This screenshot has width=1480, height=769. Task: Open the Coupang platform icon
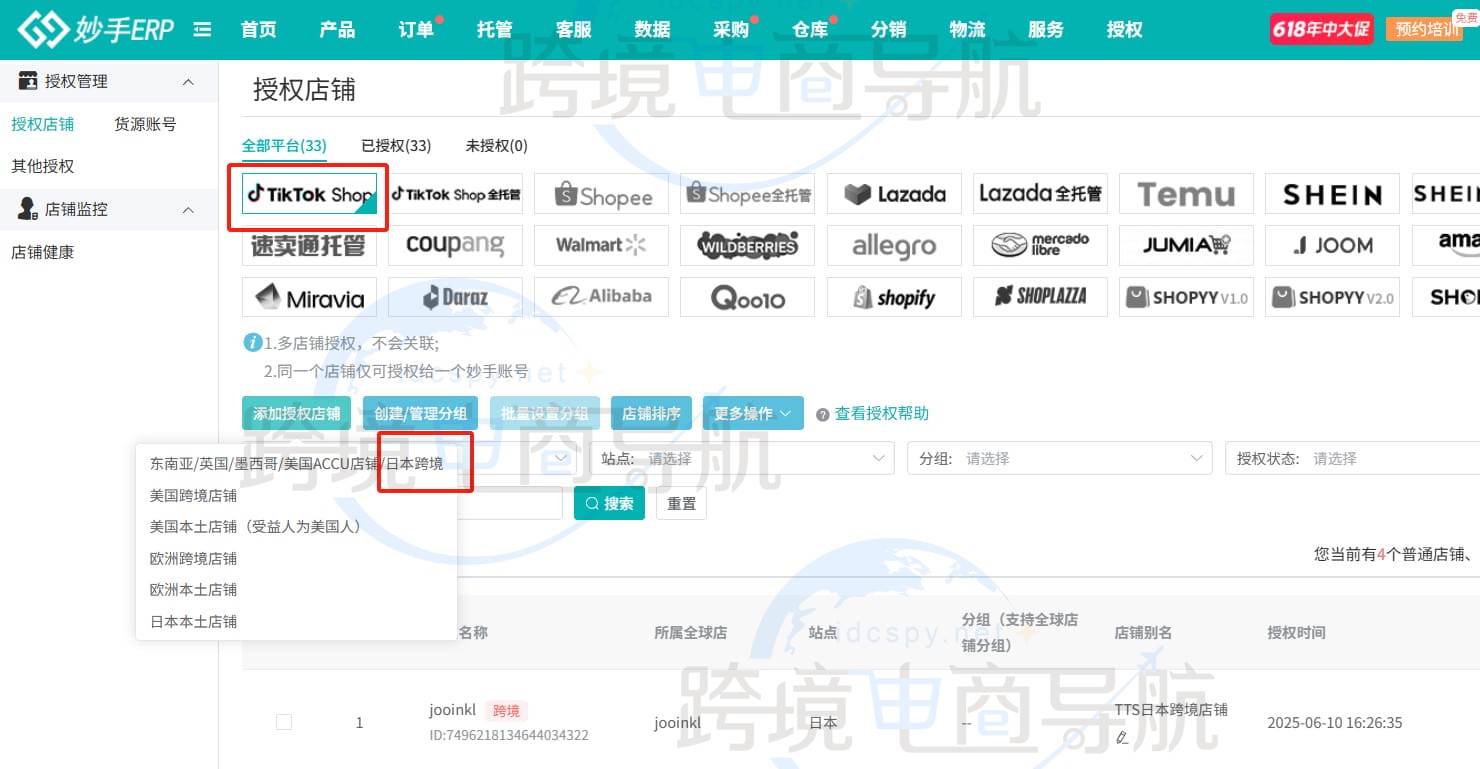pos(455,245)
